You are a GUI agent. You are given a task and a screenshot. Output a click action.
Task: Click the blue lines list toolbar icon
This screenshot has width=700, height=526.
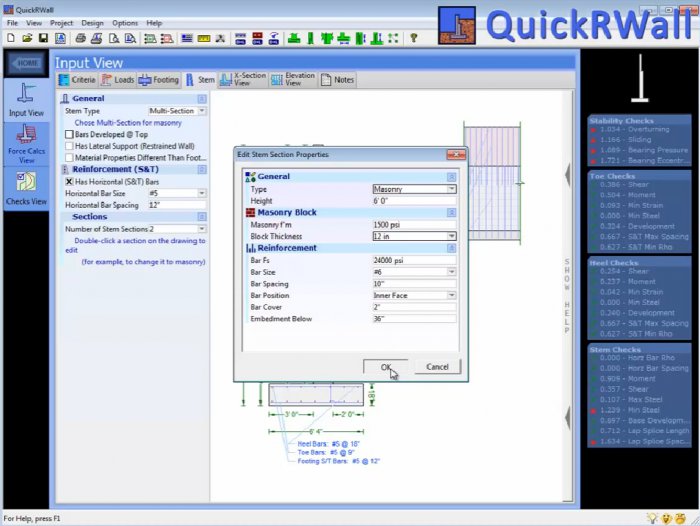[187, 38]
